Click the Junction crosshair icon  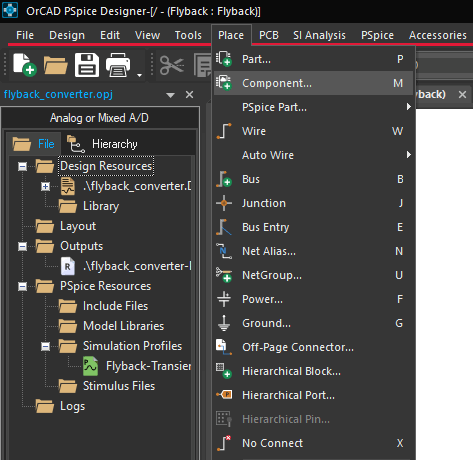[224, 203]
